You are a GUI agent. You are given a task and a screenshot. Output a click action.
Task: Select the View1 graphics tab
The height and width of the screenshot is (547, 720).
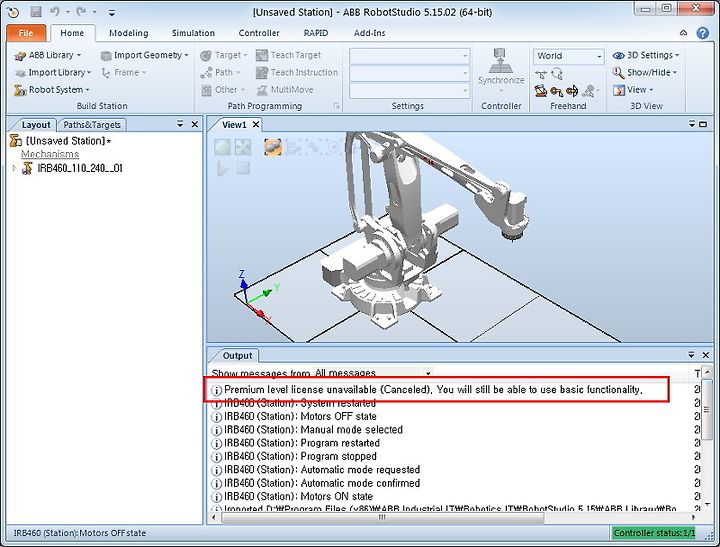234,124
